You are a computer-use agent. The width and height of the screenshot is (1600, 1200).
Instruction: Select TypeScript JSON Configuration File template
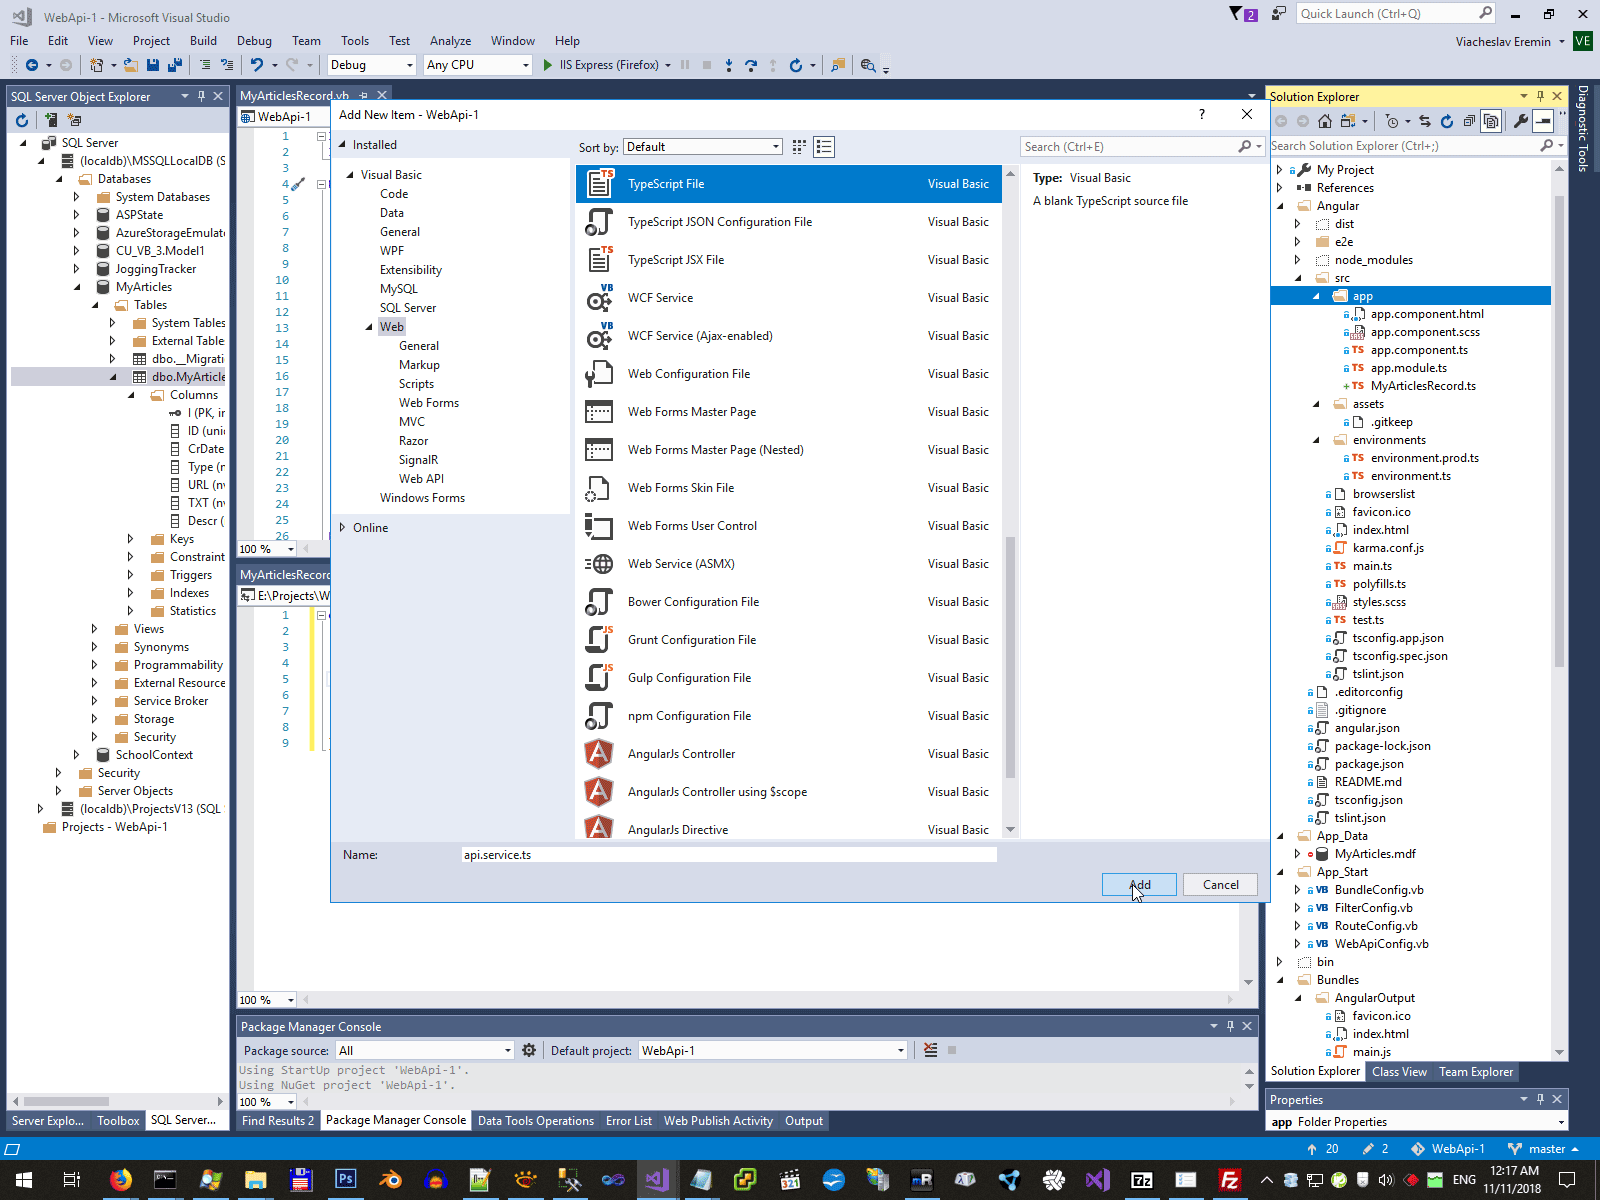tap(789, 222)
